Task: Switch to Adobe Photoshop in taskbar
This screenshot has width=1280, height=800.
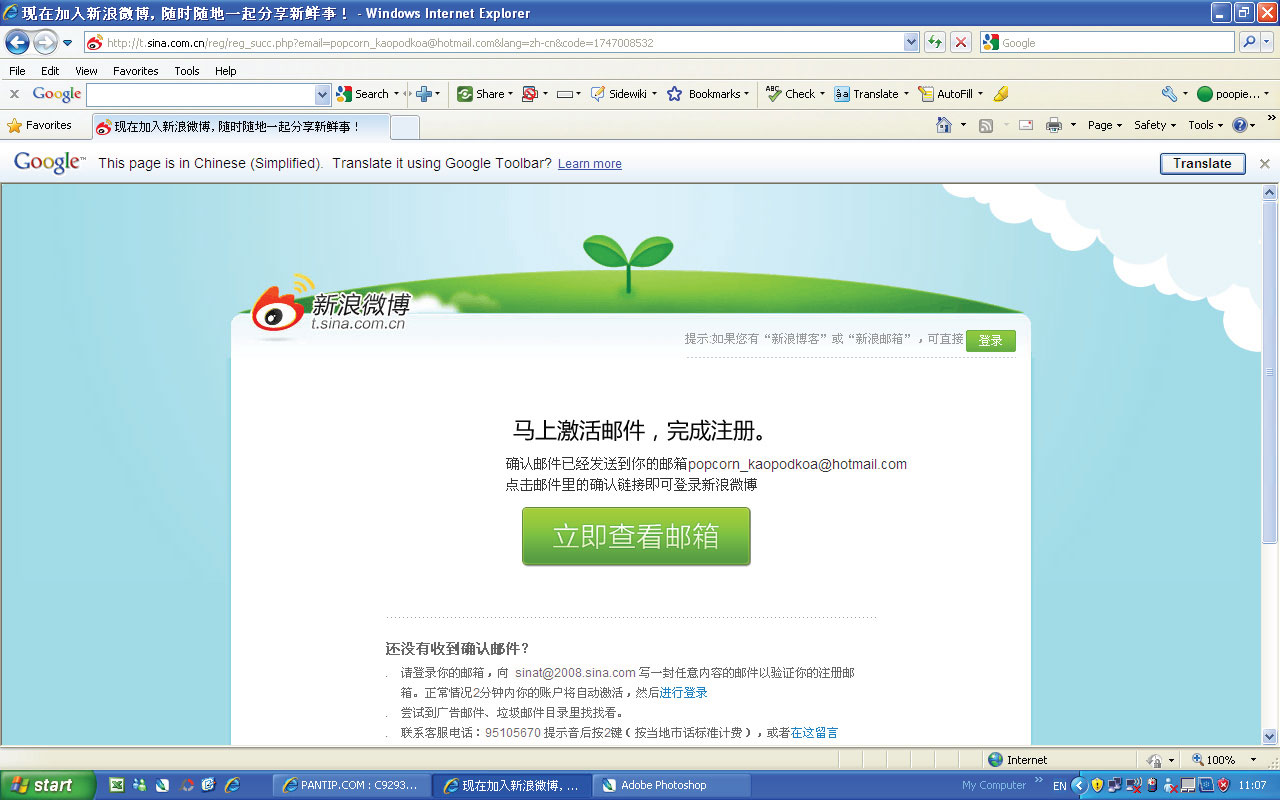Action: 672,785
